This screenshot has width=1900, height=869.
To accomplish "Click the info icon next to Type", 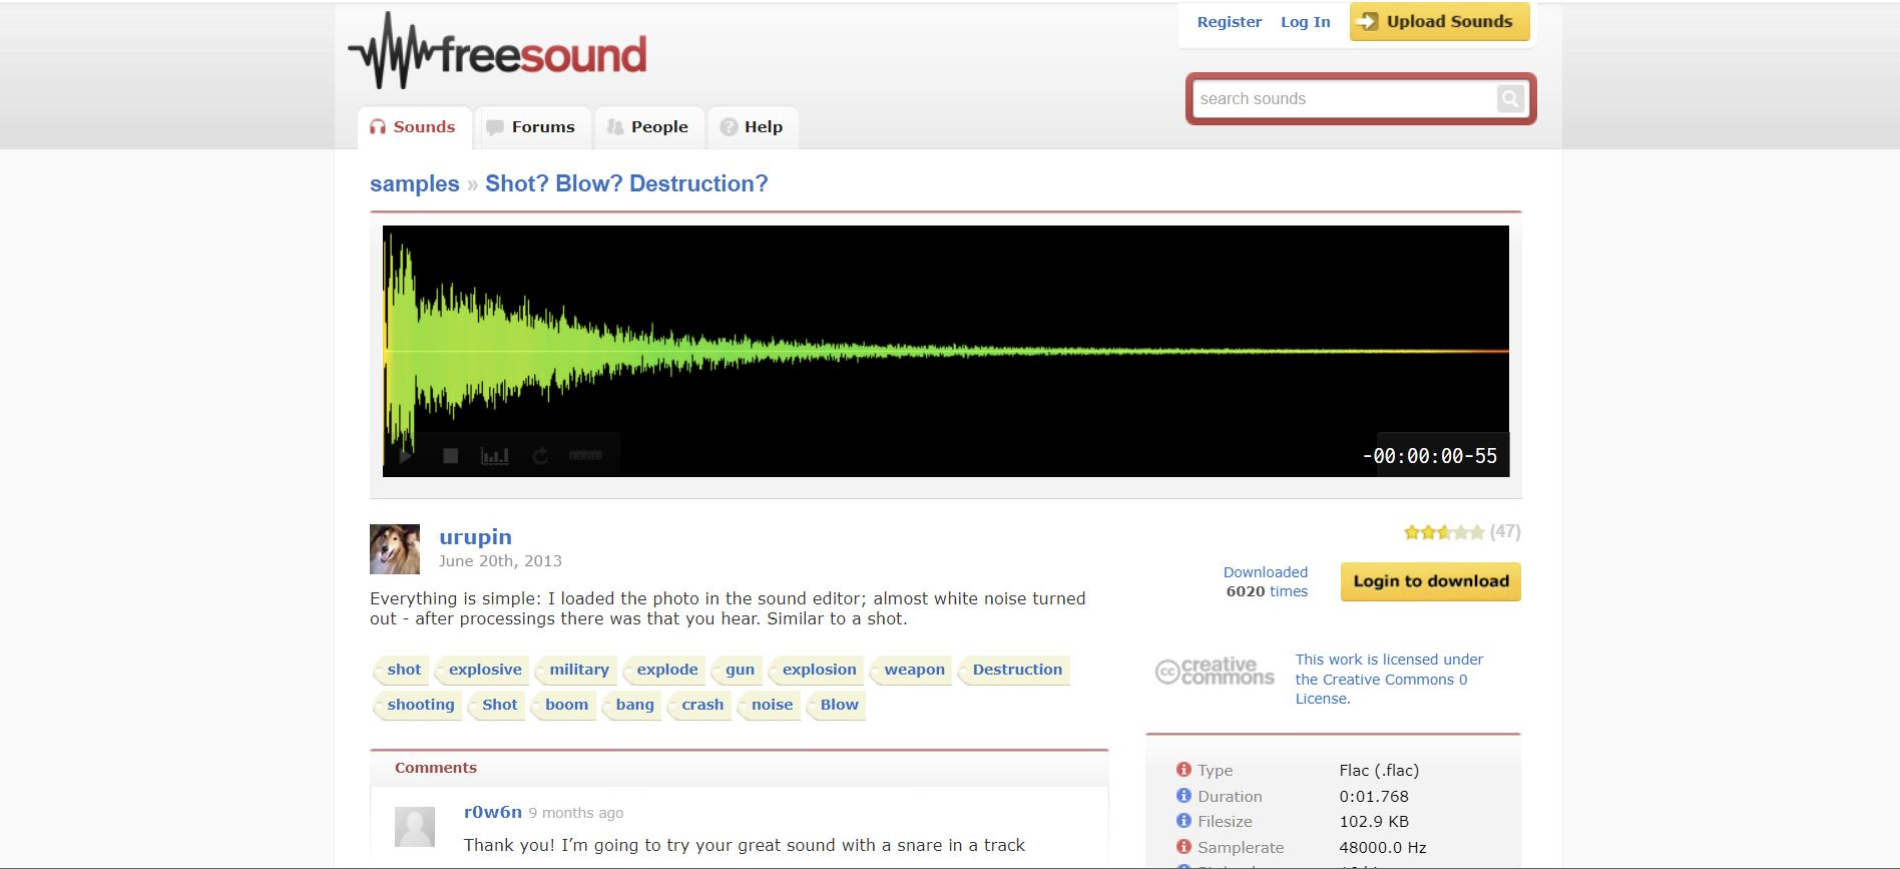I will coord(1184,769).
